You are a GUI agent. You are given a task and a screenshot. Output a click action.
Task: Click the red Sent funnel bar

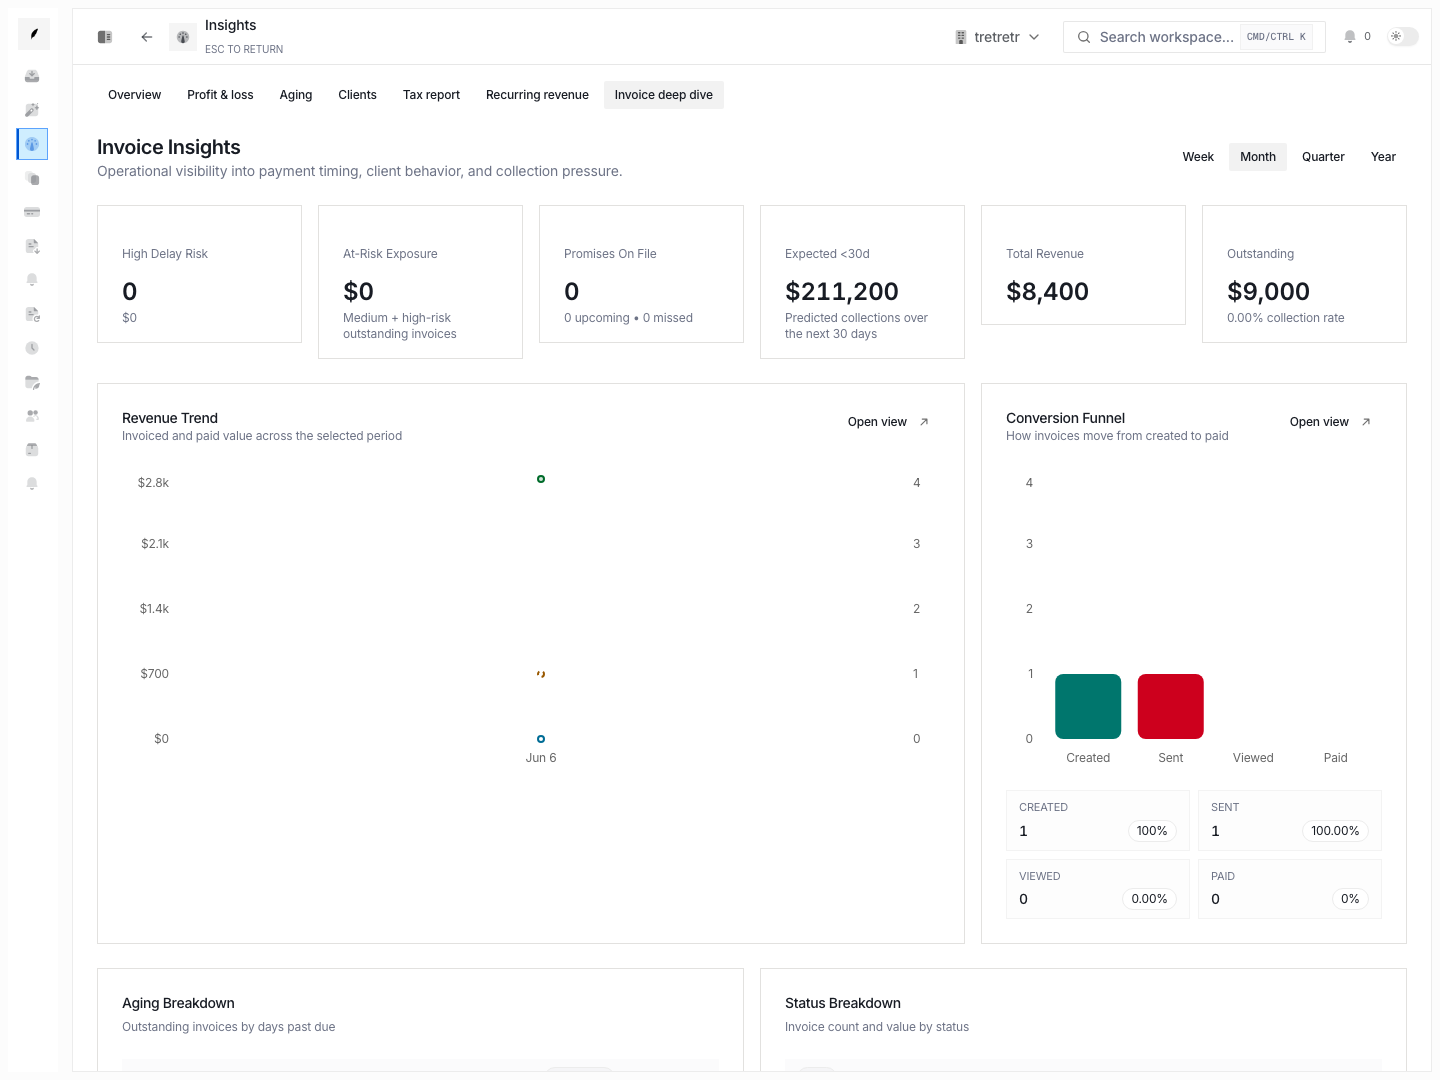coord(1171,706)
